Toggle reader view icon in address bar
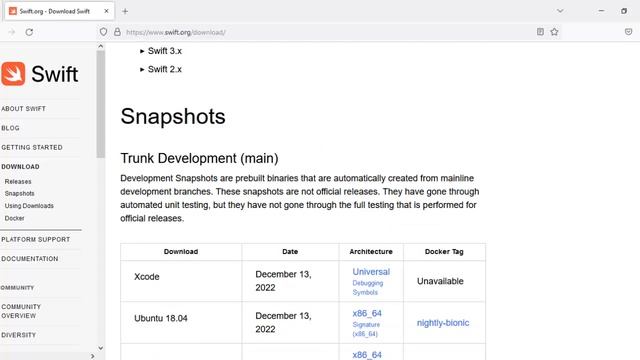 pos(540,32)
